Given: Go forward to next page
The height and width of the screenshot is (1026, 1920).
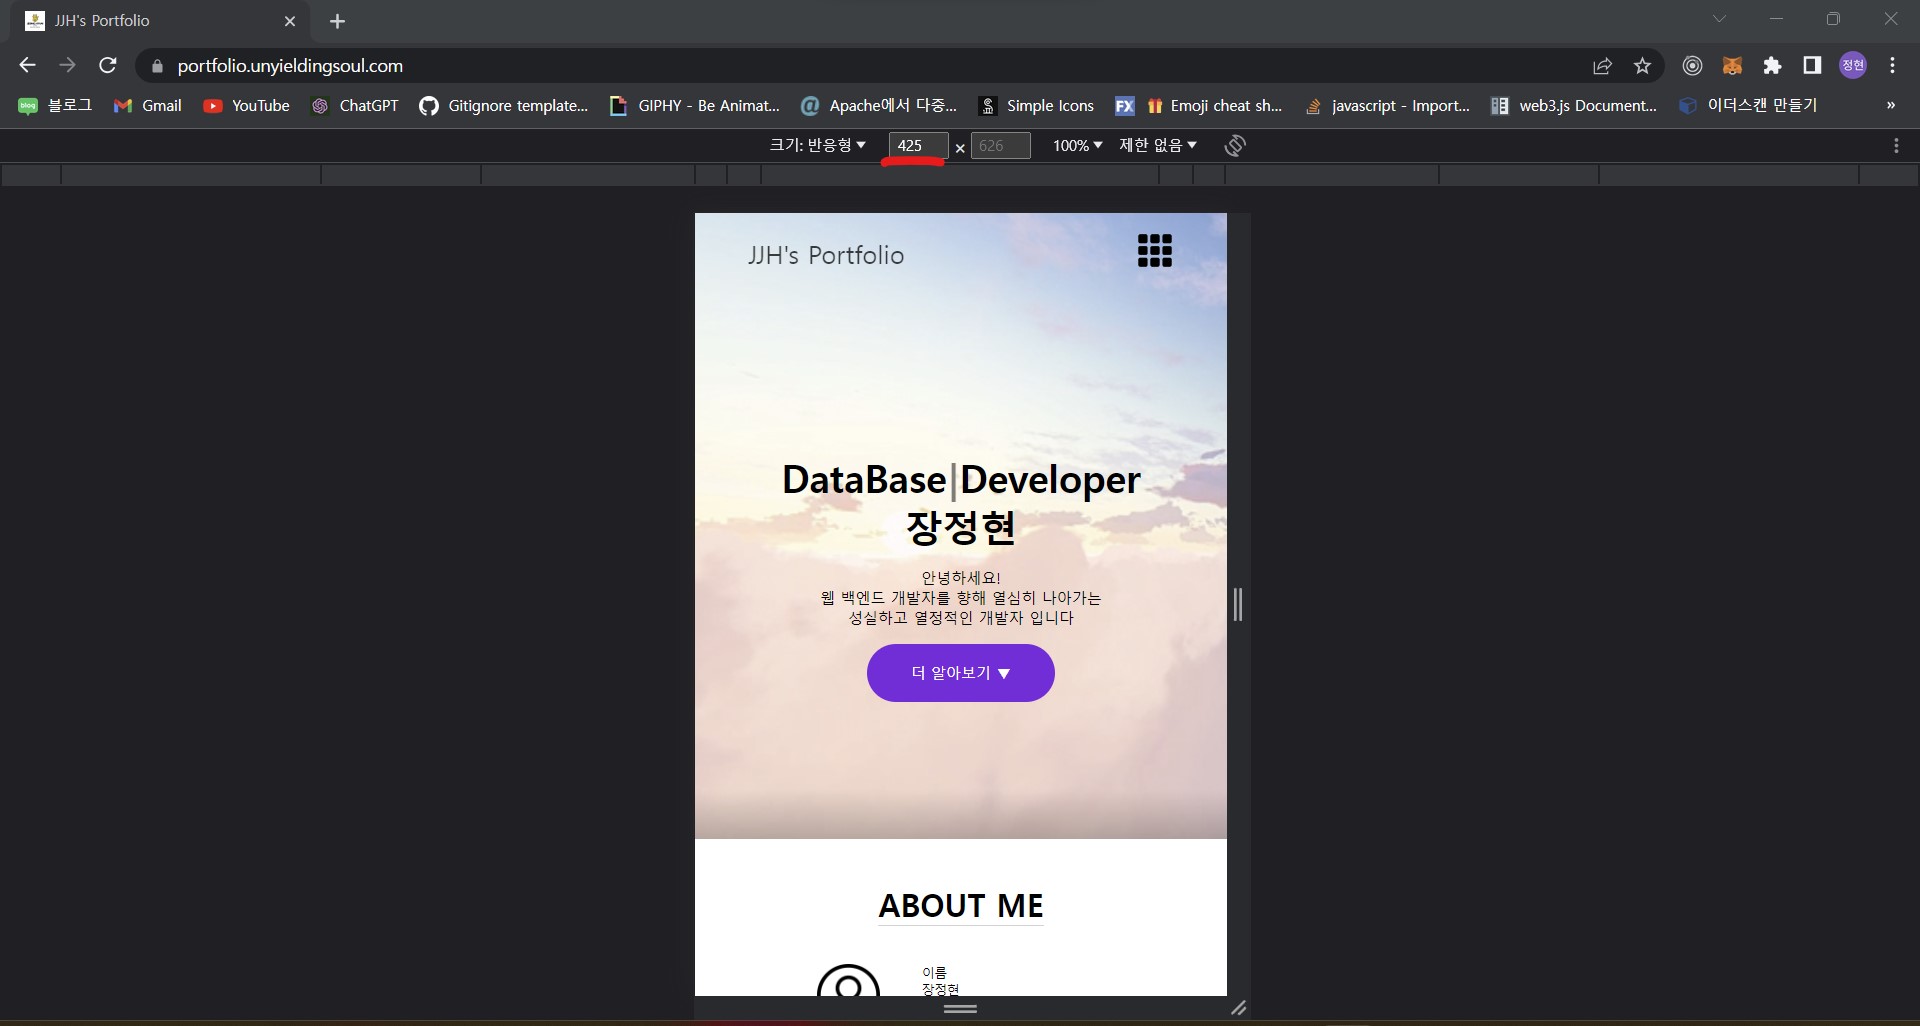Looking at the screenshot, I should [x=67, y=66].
